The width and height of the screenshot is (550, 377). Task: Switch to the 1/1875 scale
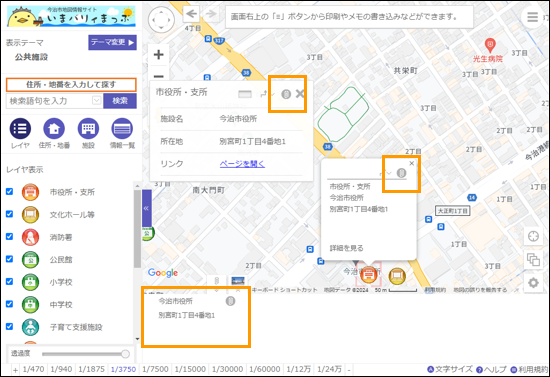pos(92,369)
